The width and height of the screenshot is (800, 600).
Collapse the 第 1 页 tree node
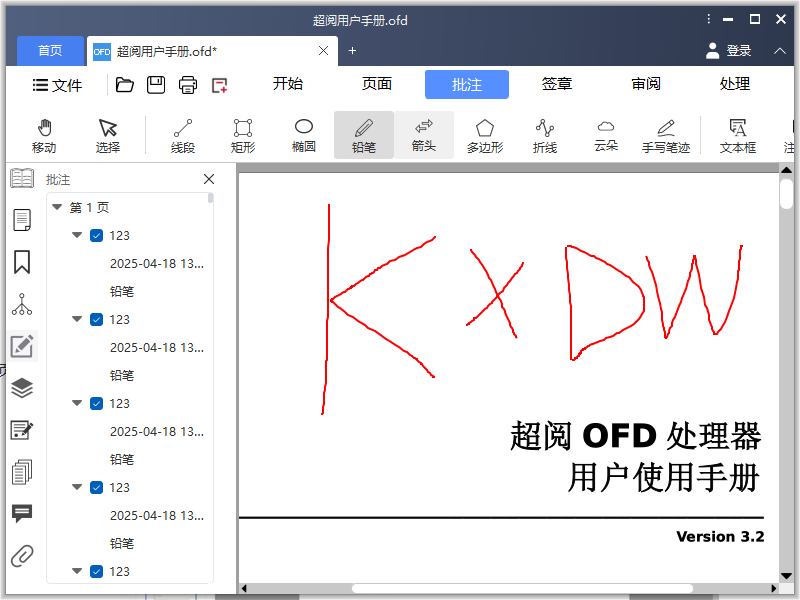tap(57, 207)
